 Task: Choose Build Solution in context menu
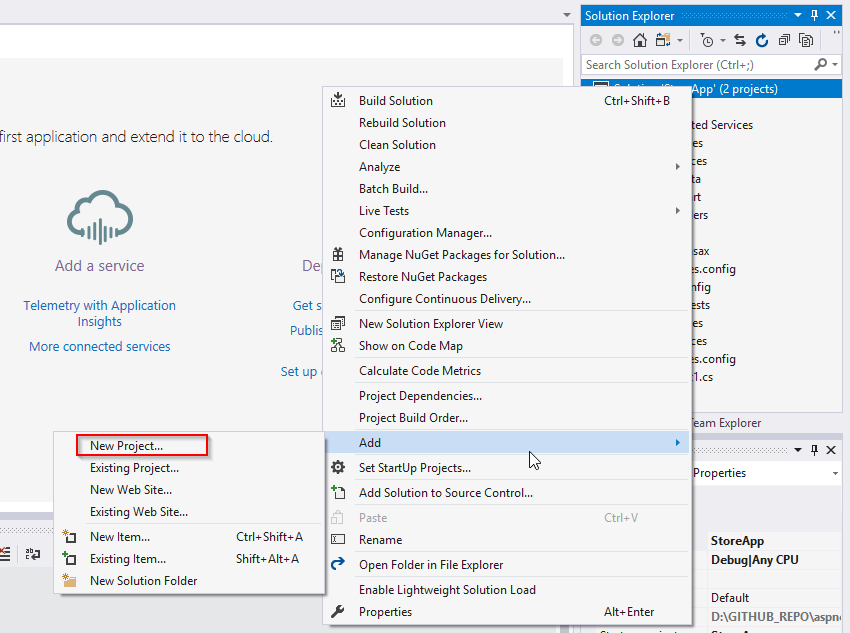pyautogui.click(x=396, y=101)
